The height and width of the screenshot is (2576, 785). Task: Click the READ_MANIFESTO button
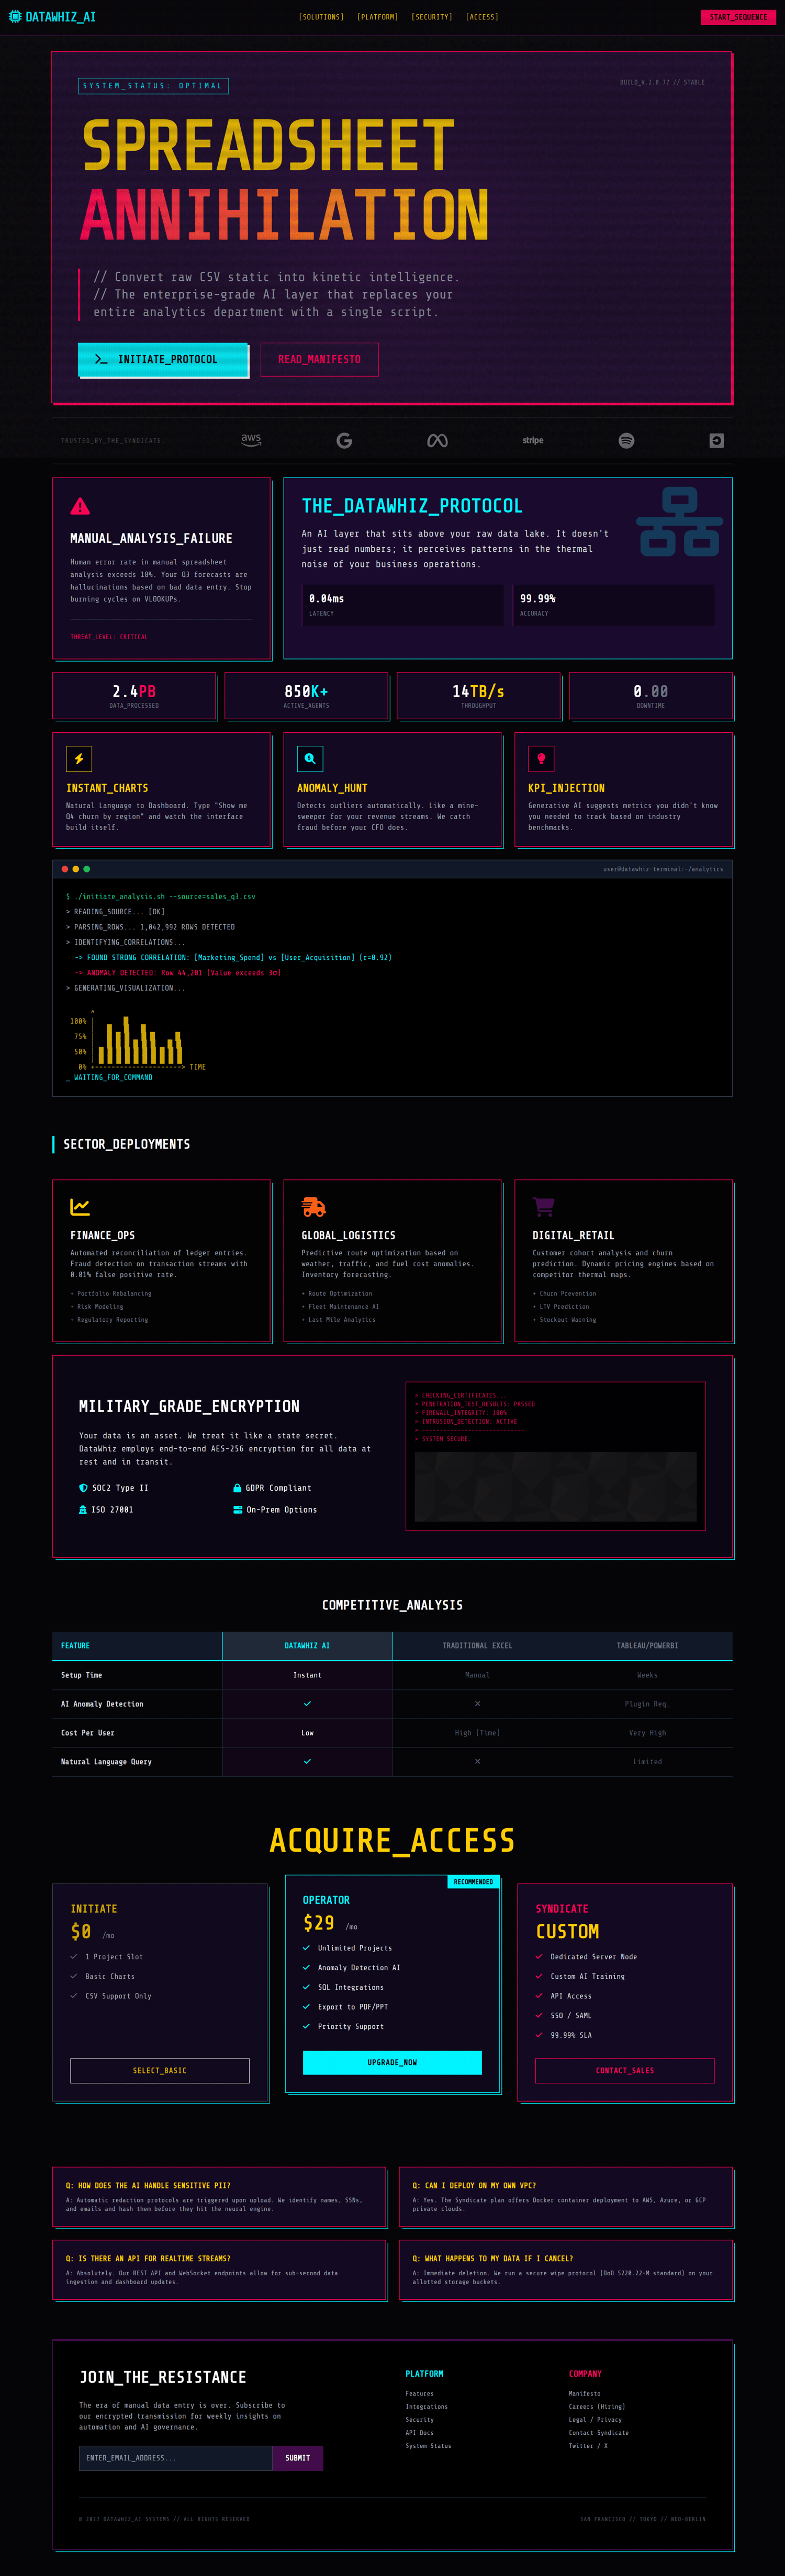pos(319,359)
